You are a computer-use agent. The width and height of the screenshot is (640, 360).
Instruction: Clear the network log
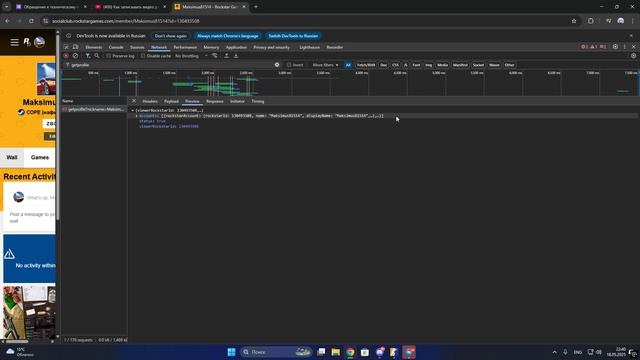pyautogui.click(x=76, y=56)
